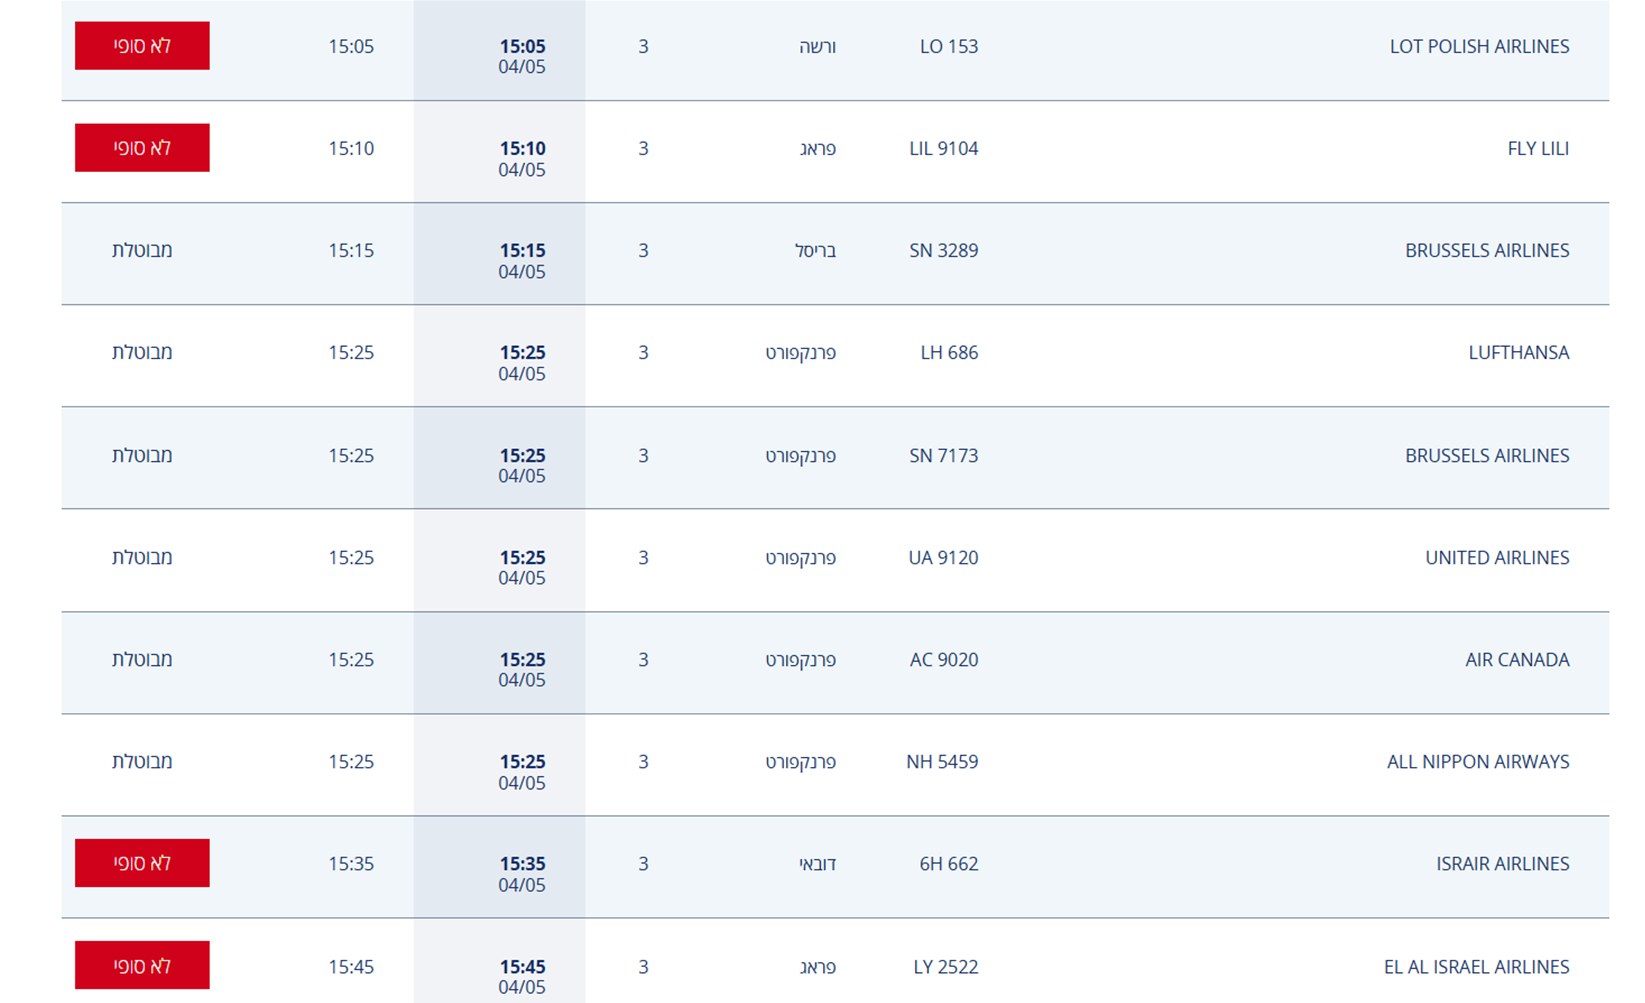Click flight number NH 5459
The height and width of the screenshot is (1003, 1645).
click(941, 762)
